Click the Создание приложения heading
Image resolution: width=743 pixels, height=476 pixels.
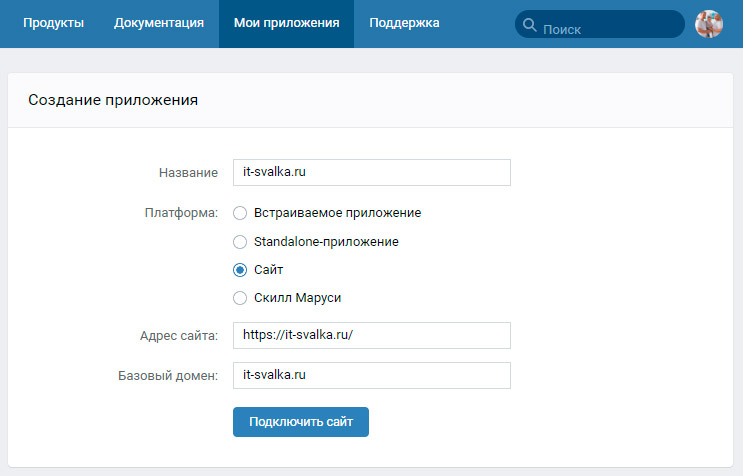pos(113,100)
